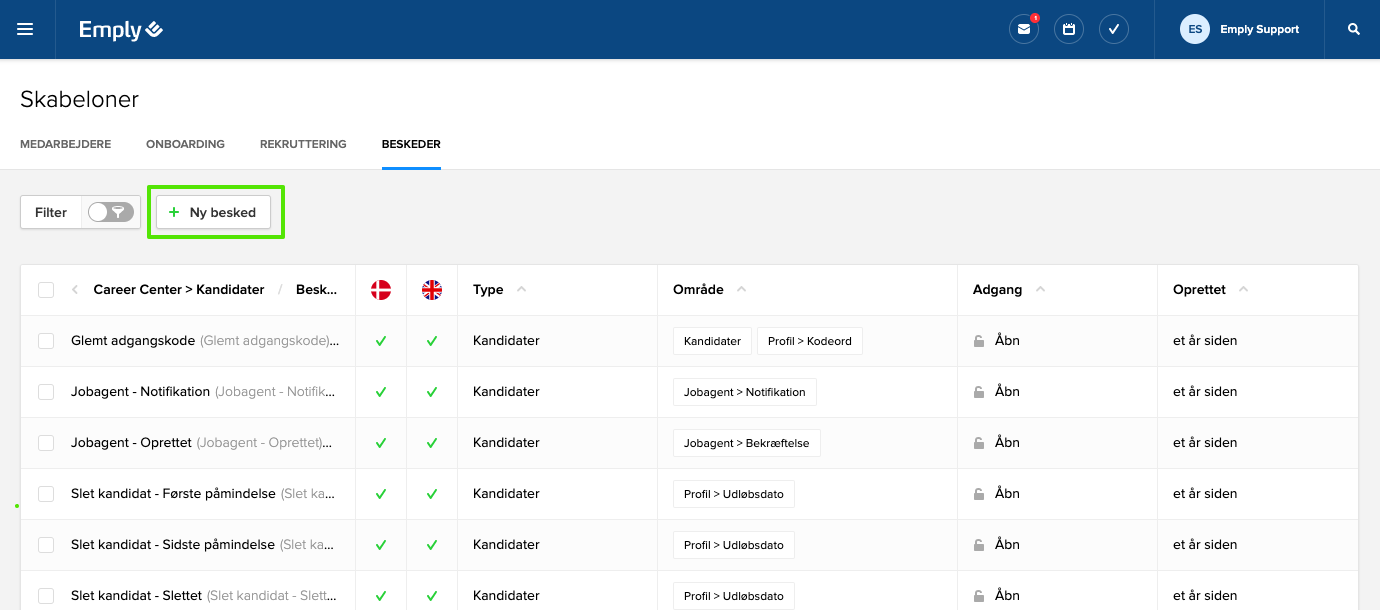Click the Emply logo
Viewport: 1380px width, 610px height.
tap(121, 30)
